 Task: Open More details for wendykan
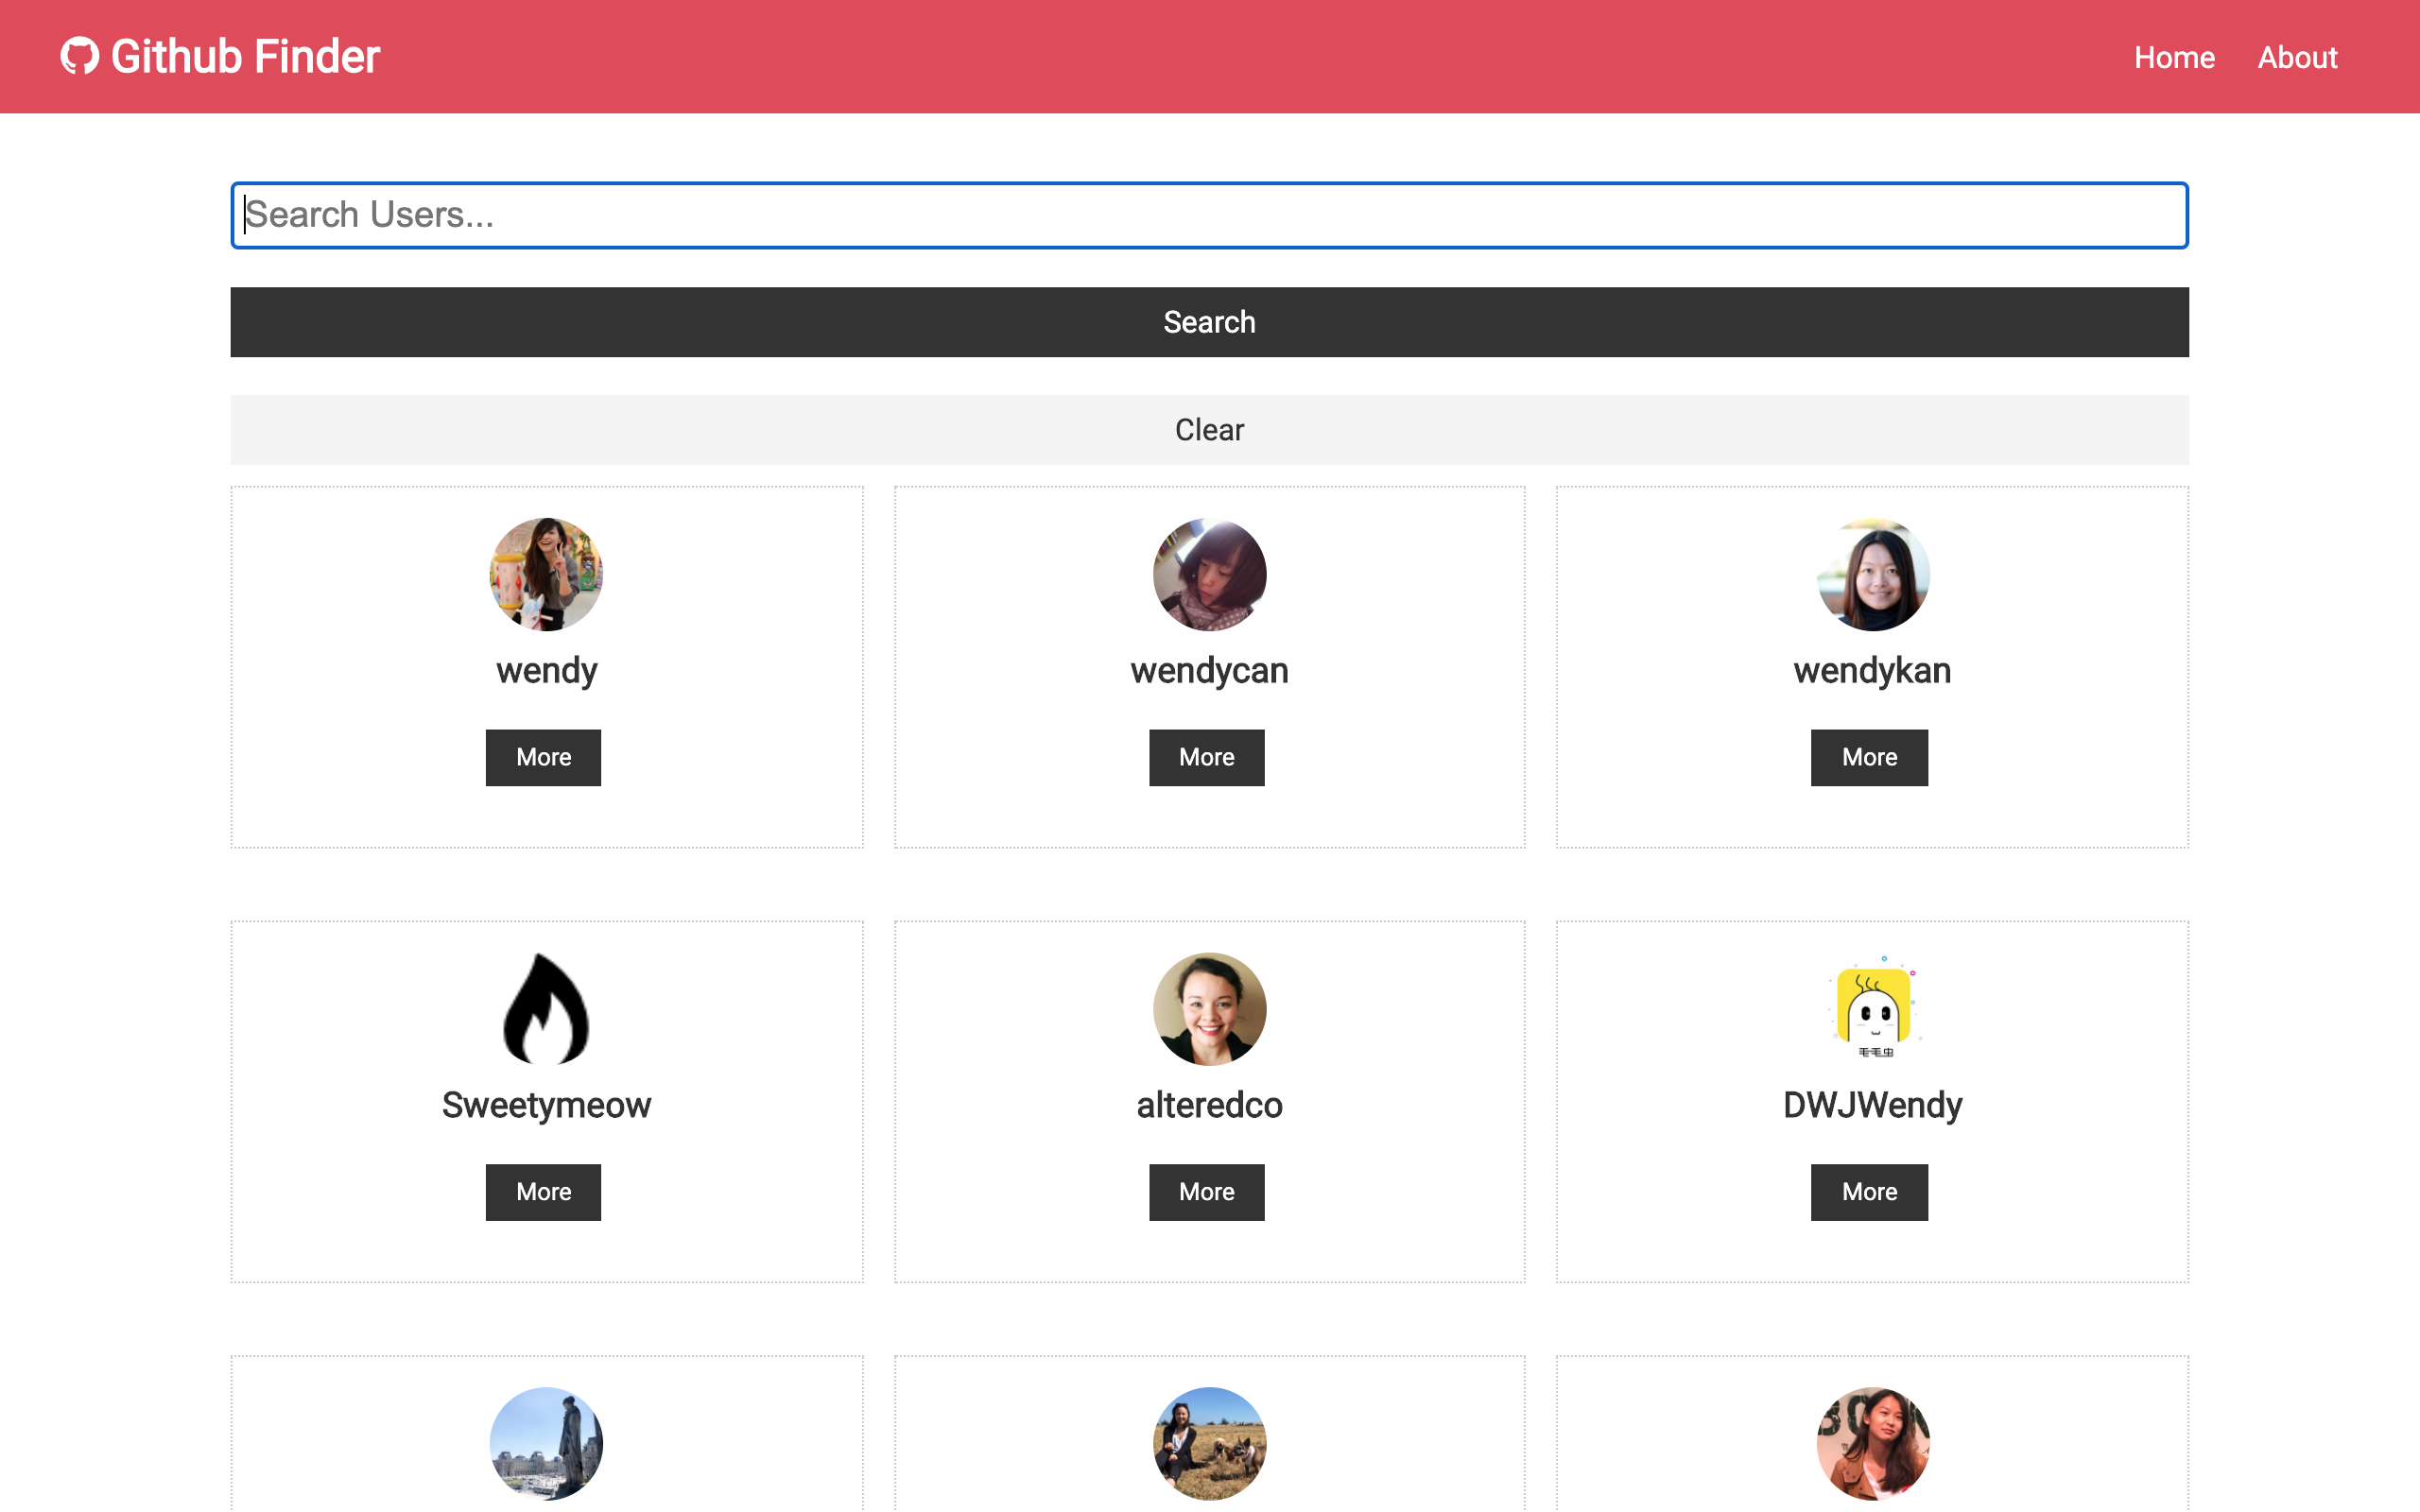pos(1868,757)
